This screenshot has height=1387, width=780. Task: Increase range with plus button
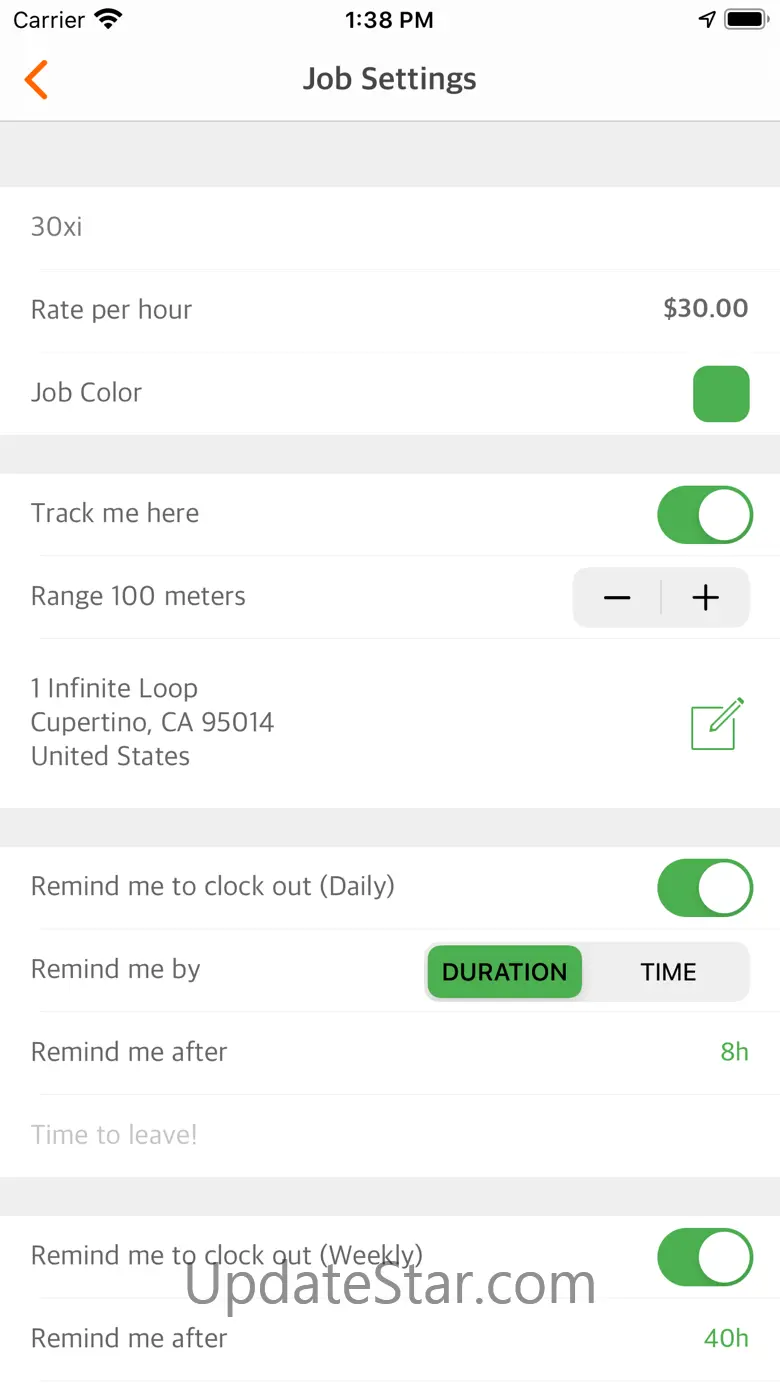(705, 598)
